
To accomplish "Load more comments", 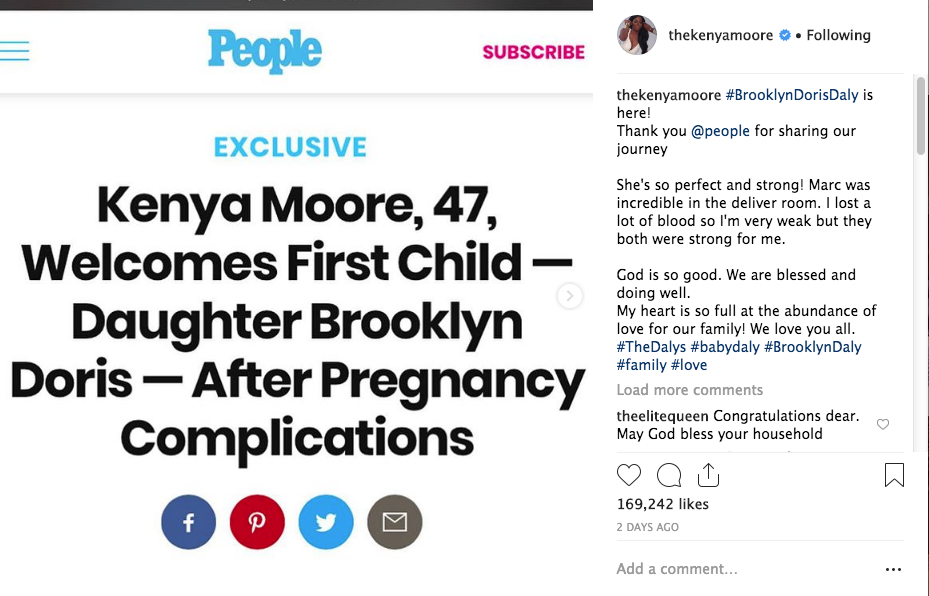I will click(x=689, y=390).
